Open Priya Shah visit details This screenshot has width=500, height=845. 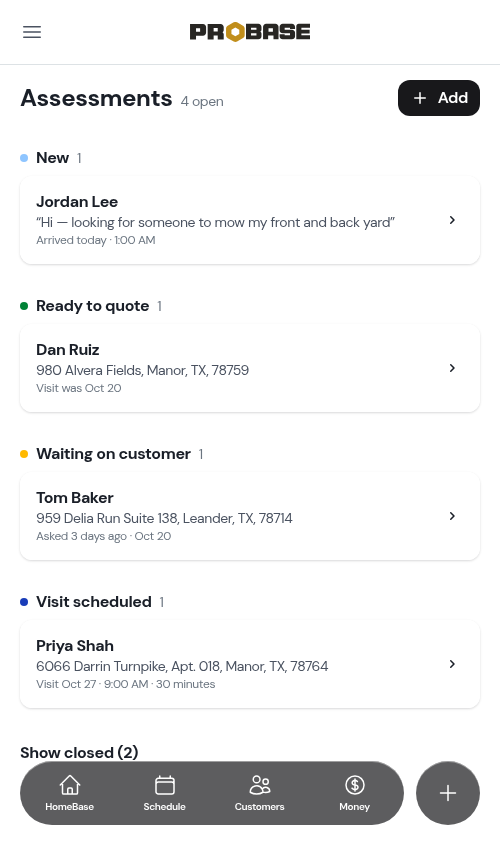click(x=249, y=664)
